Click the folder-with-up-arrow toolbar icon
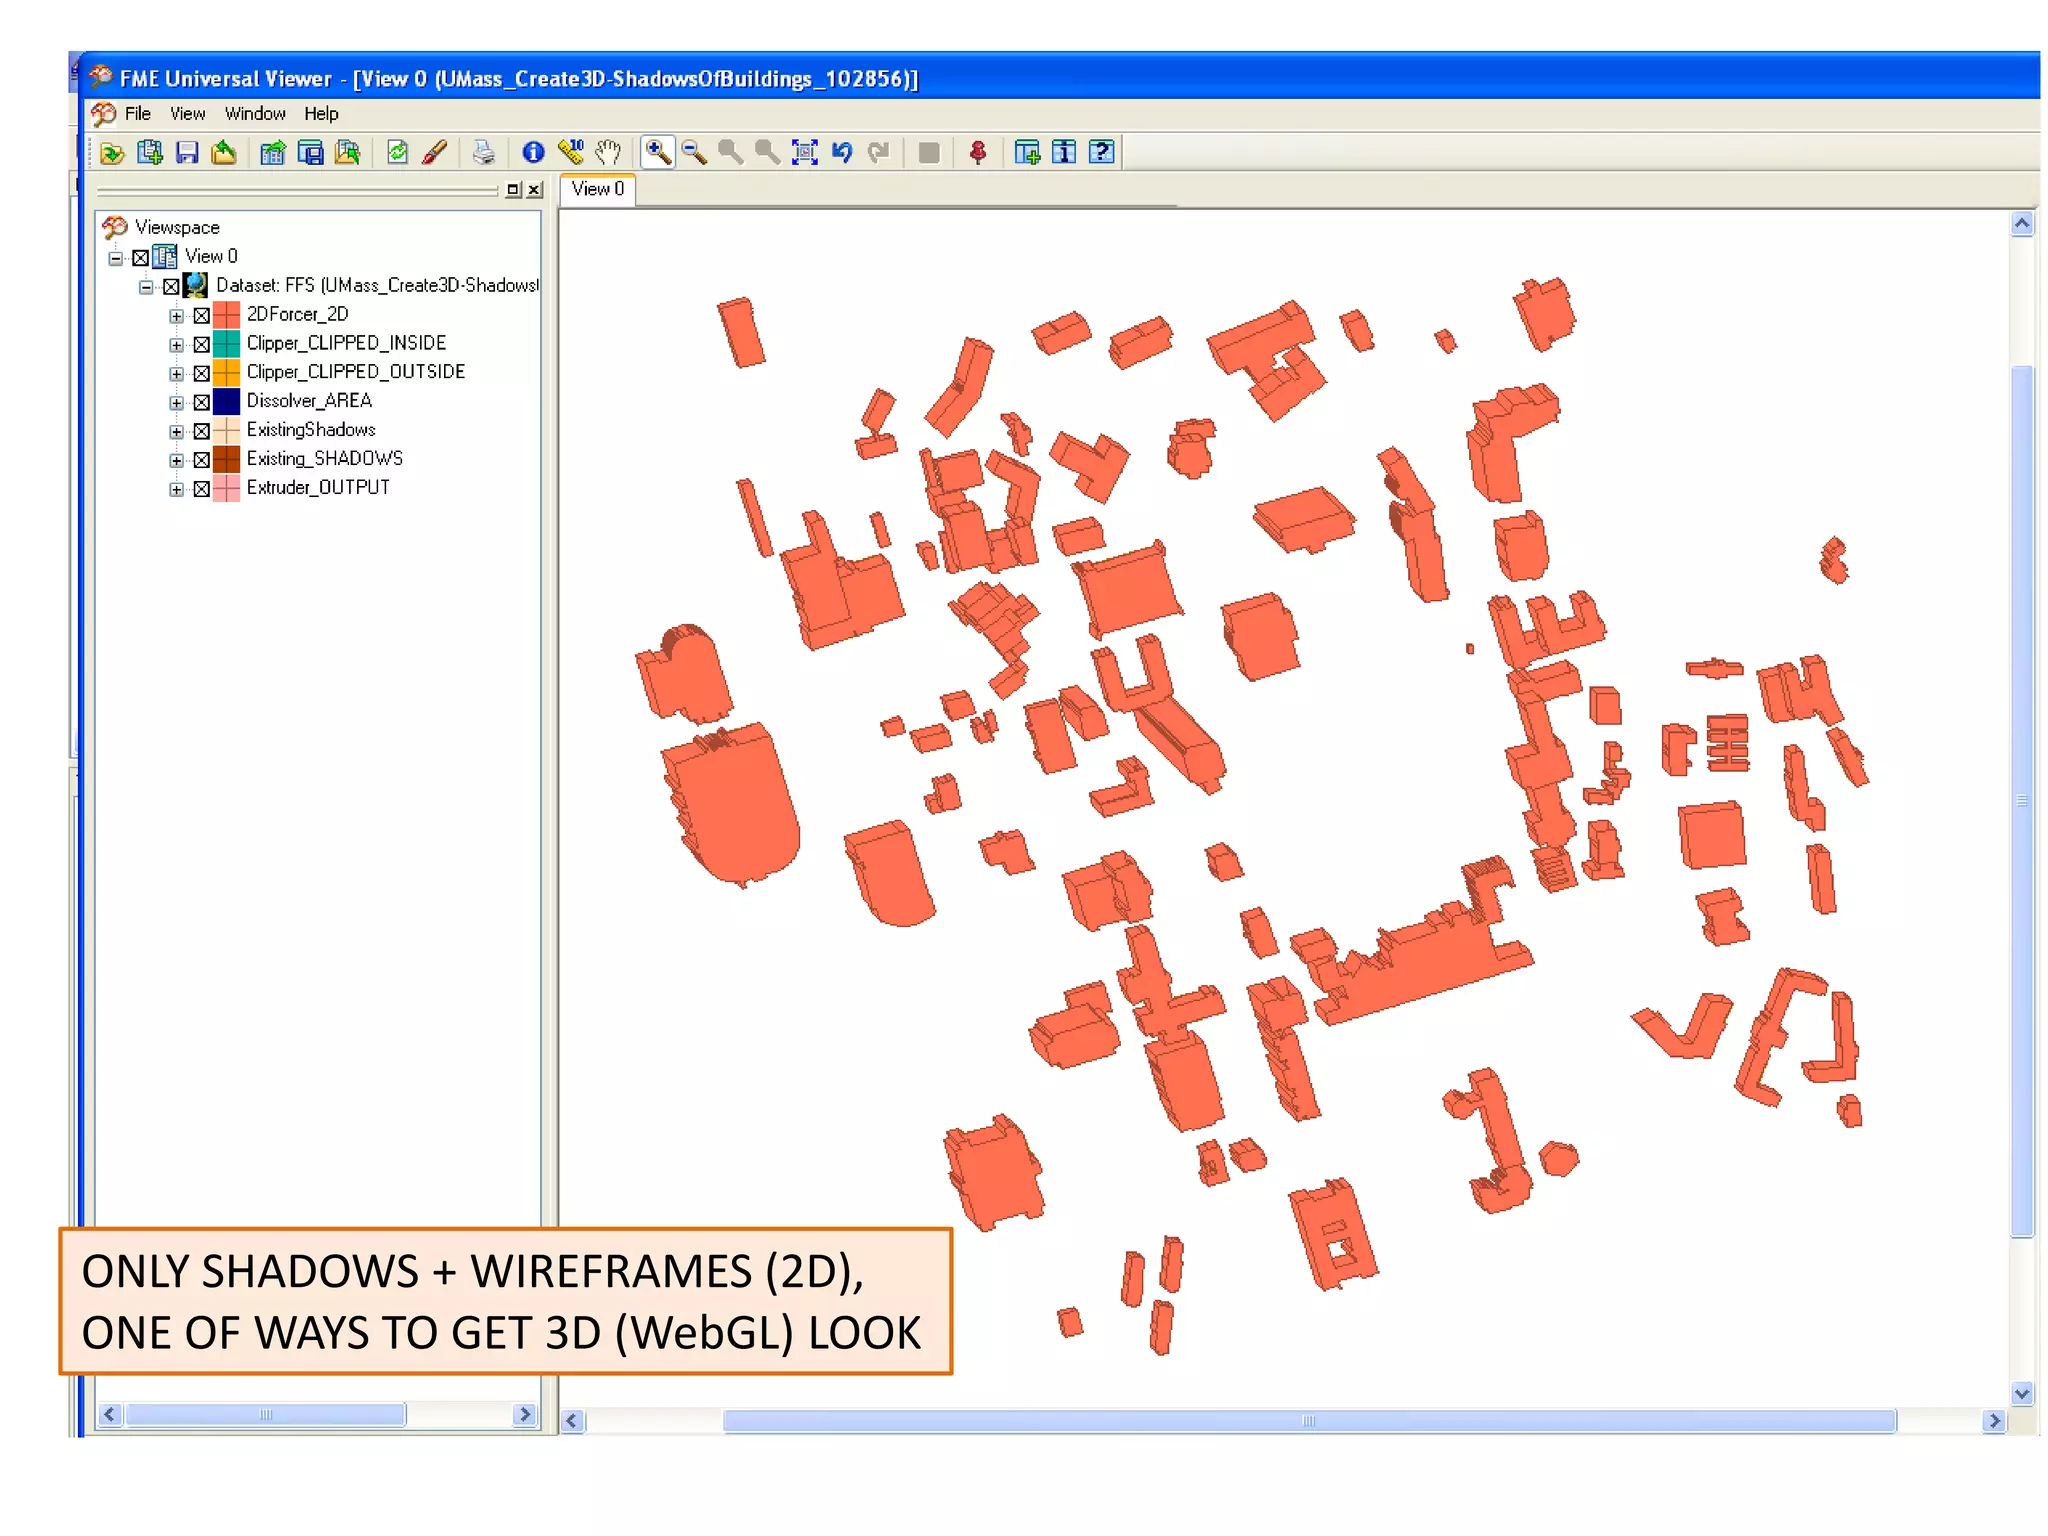Screen dimensions: 2048x1536 click(x=224, y=153)
